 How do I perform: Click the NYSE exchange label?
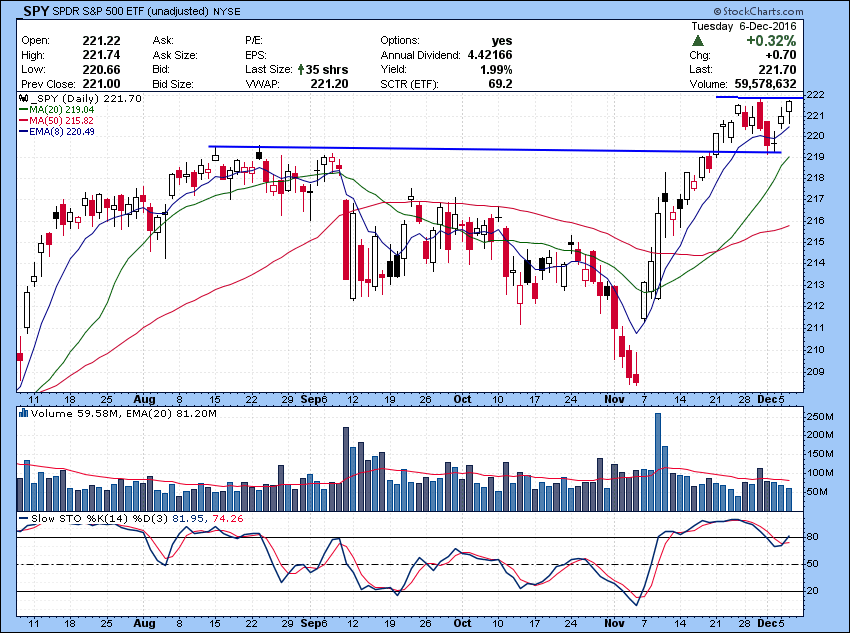pyautogui.click(x=227, y=11)
